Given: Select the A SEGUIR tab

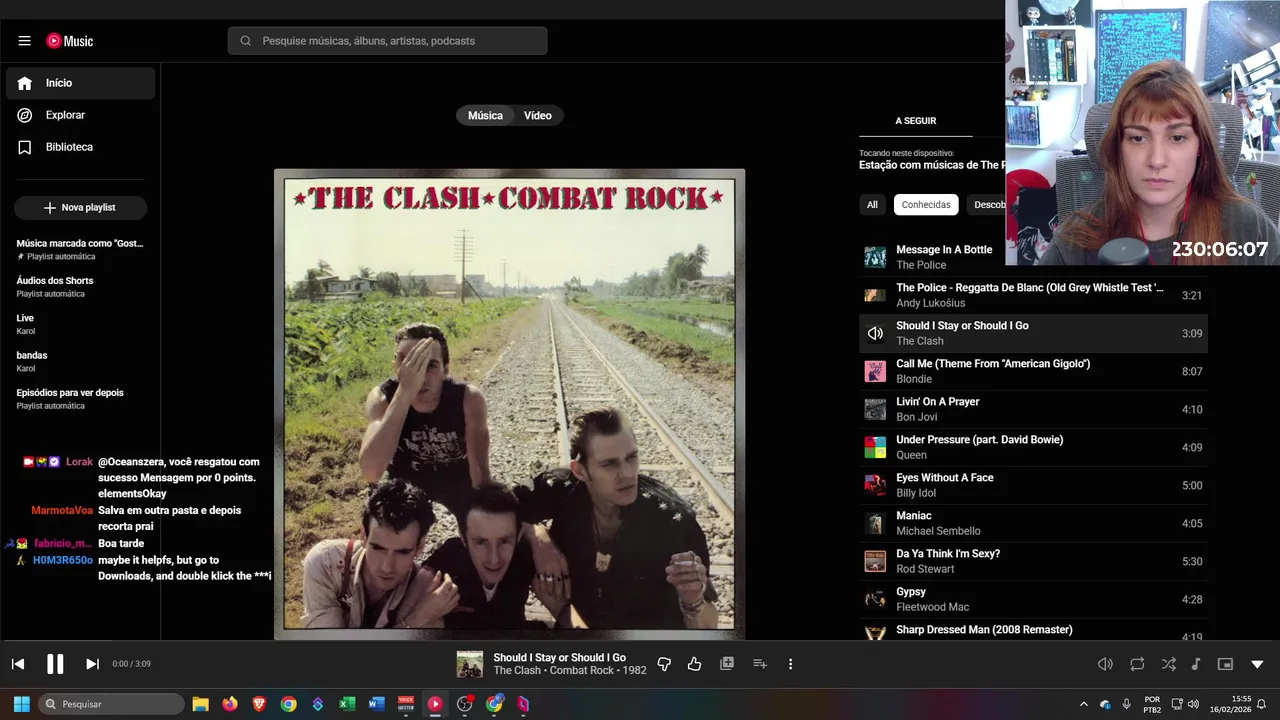Looking at the screenshot, I should coord(915,121).
